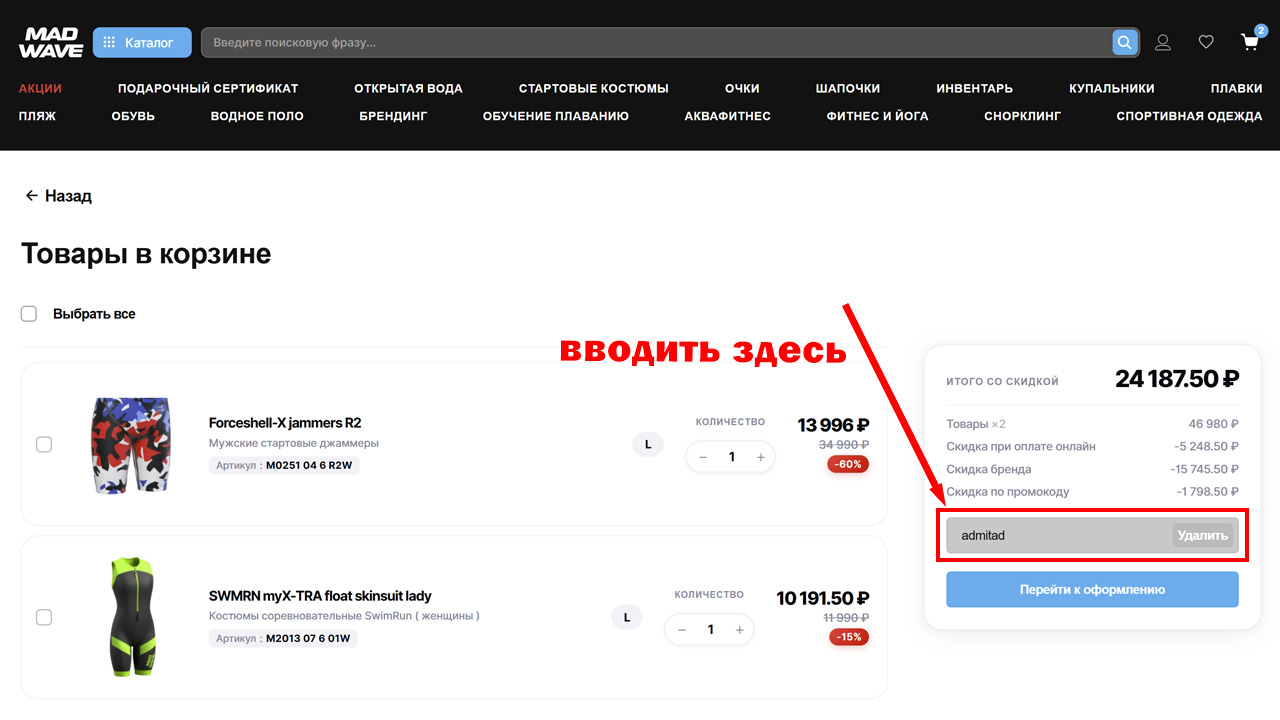Open the ШАПОЧКИ menu item

pos(848,88)
